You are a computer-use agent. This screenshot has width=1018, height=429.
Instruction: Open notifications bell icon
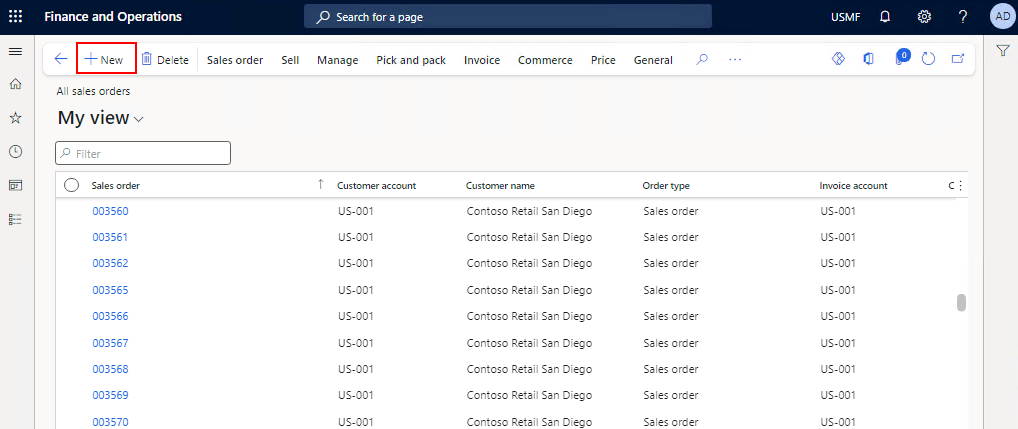pyautogui.click(x=884, y=17)
